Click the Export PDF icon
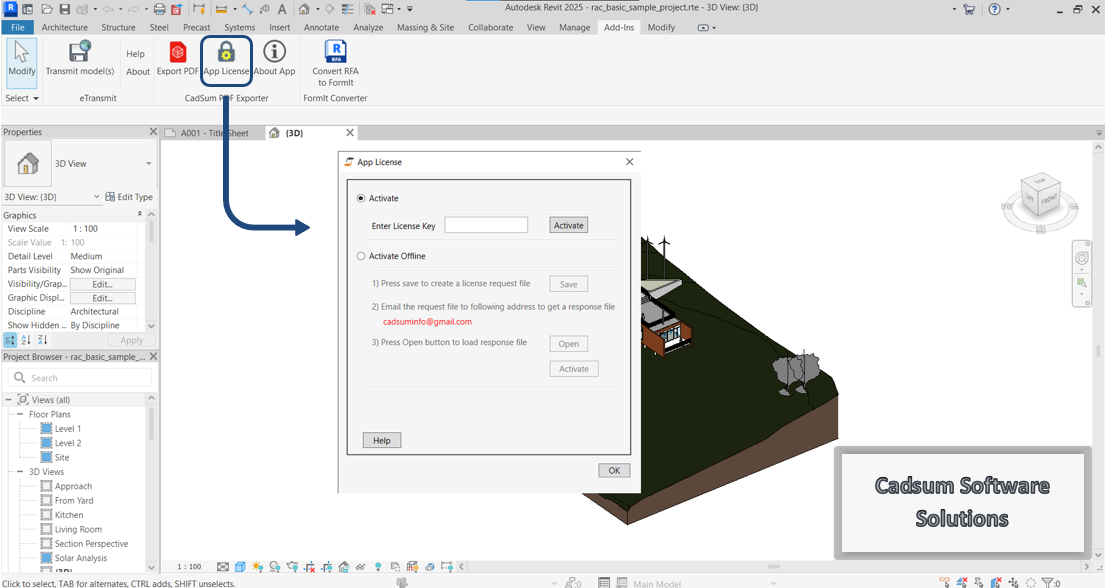1106x588 pixels. point(178,52)
